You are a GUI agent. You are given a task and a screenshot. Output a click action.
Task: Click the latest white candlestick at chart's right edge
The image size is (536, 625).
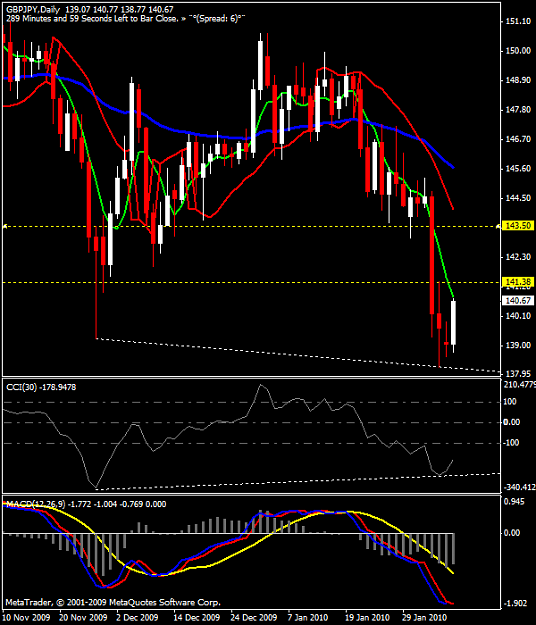(454, 323)
